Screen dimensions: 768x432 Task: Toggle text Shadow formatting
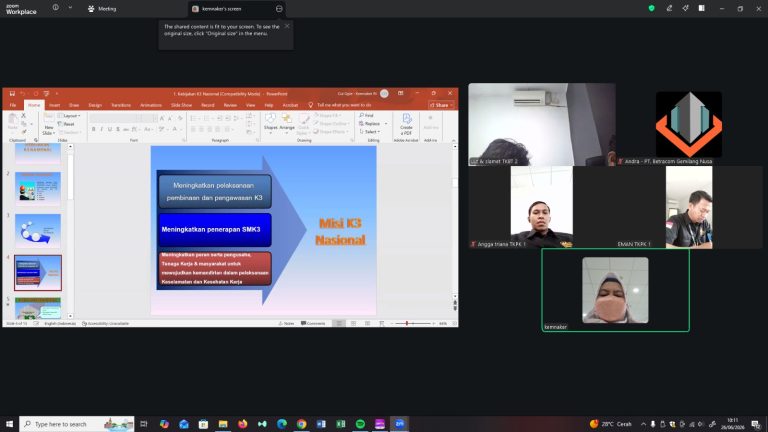[118, 129]
